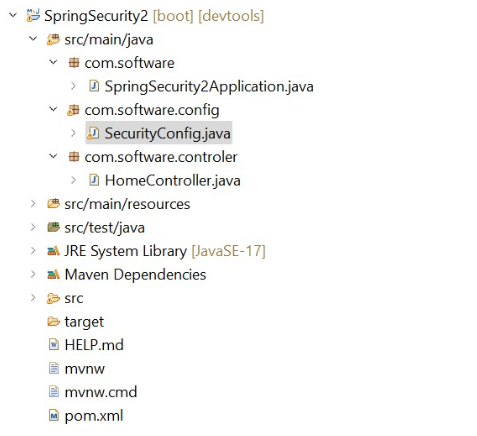Expand the src/main/resources folder
This screenshot has width=477, height=436.
[x=33, y=204]
